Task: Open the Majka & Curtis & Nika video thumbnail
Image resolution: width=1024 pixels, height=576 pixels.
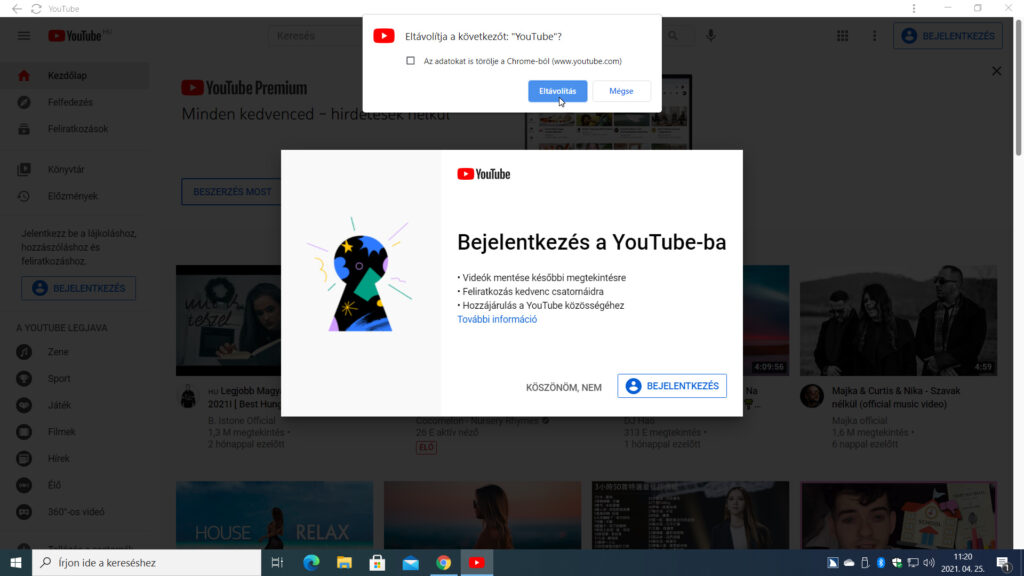Action: pos(898,320)
